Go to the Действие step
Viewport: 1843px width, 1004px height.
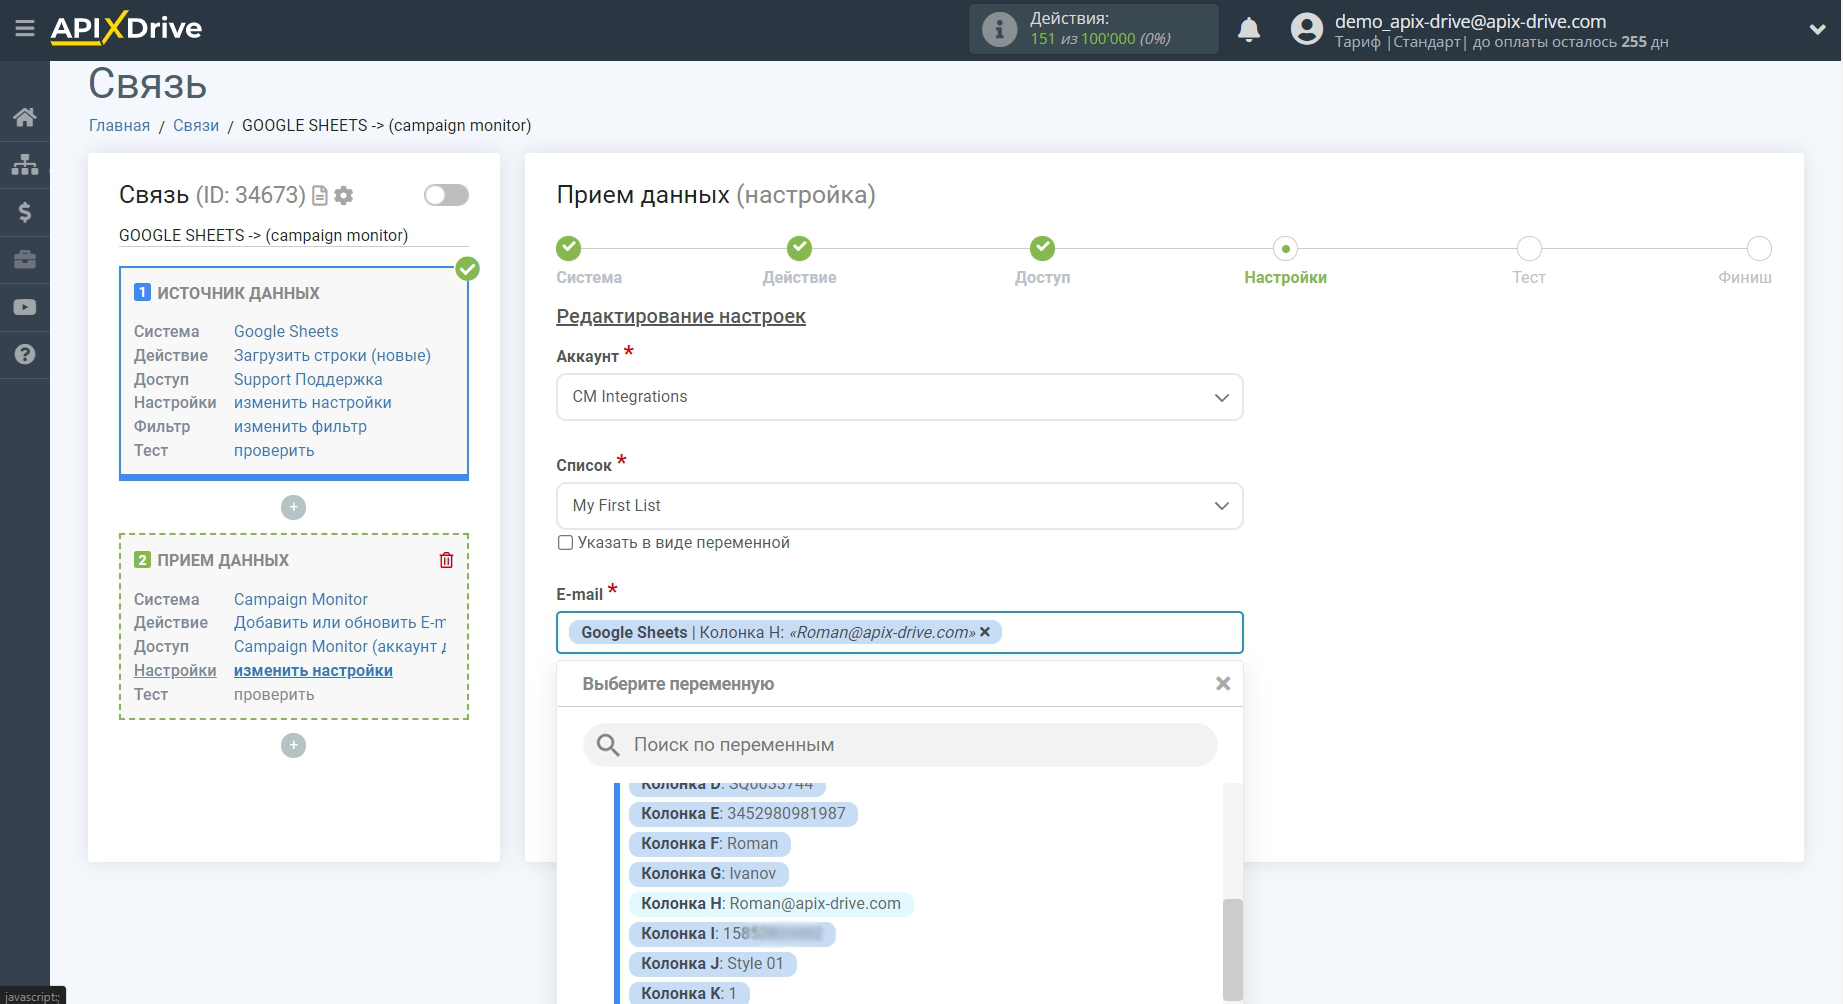point(799,248)
